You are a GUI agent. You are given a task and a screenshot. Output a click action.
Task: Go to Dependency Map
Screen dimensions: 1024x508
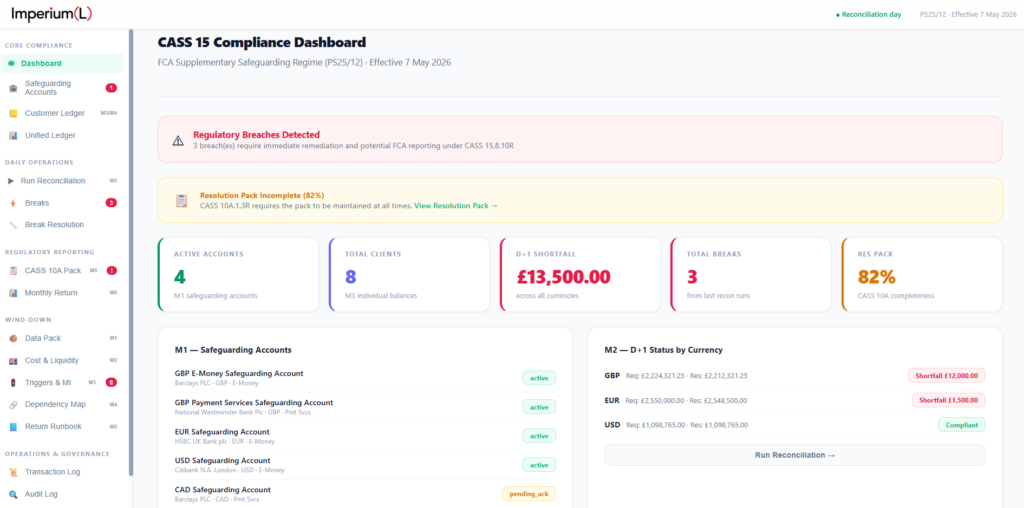63,405
